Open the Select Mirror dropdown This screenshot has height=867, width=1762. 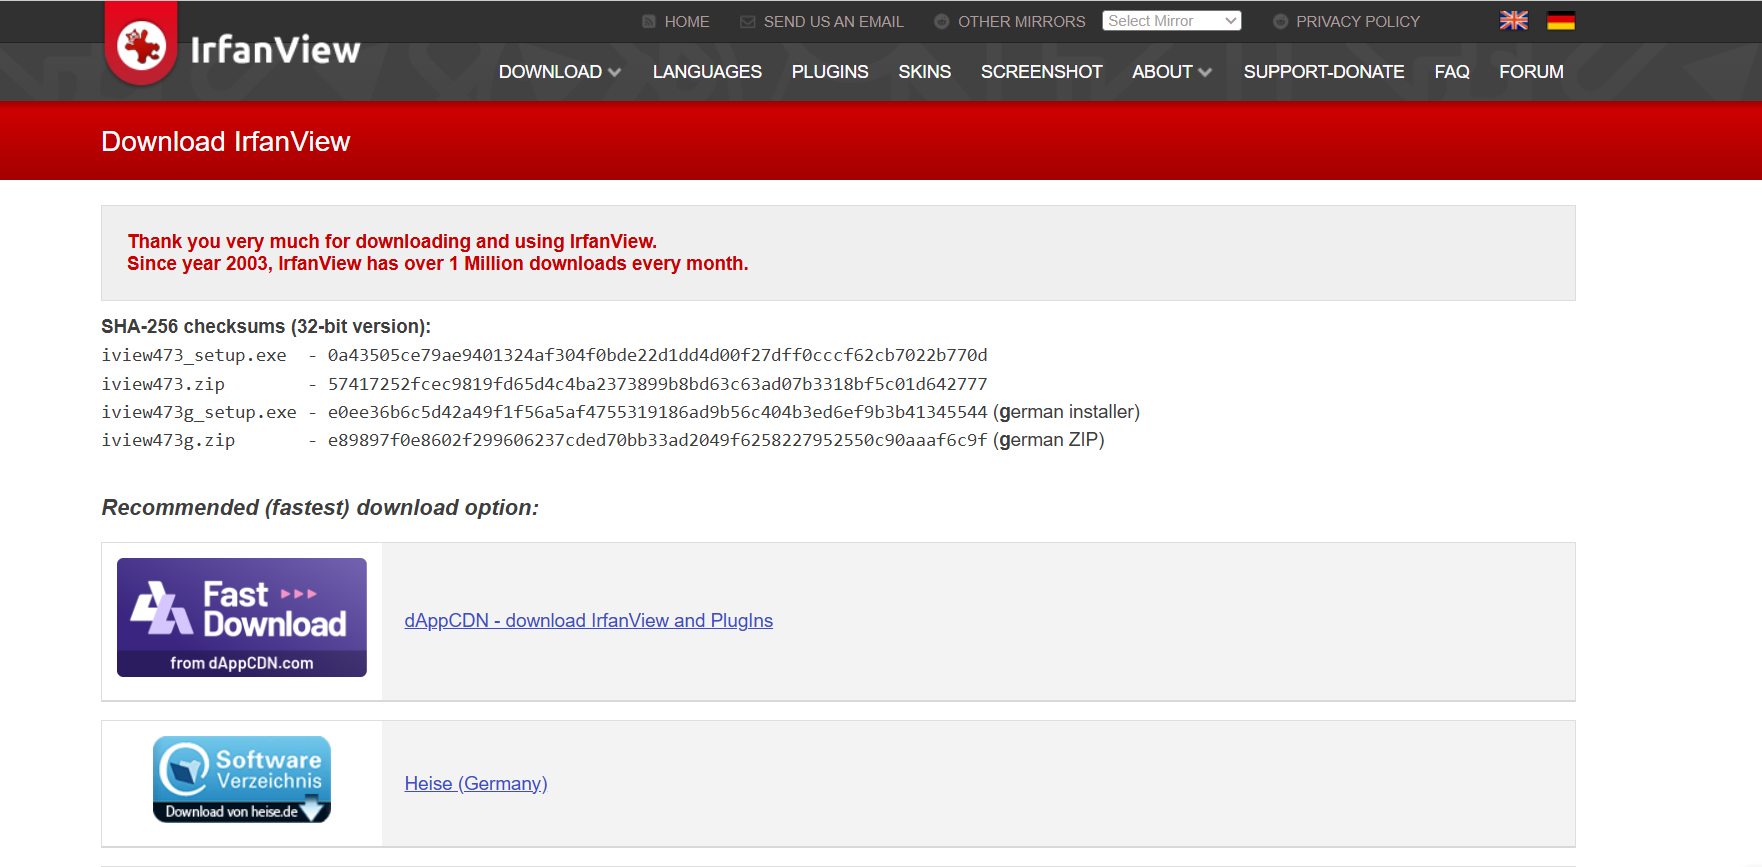[1171, 21]
